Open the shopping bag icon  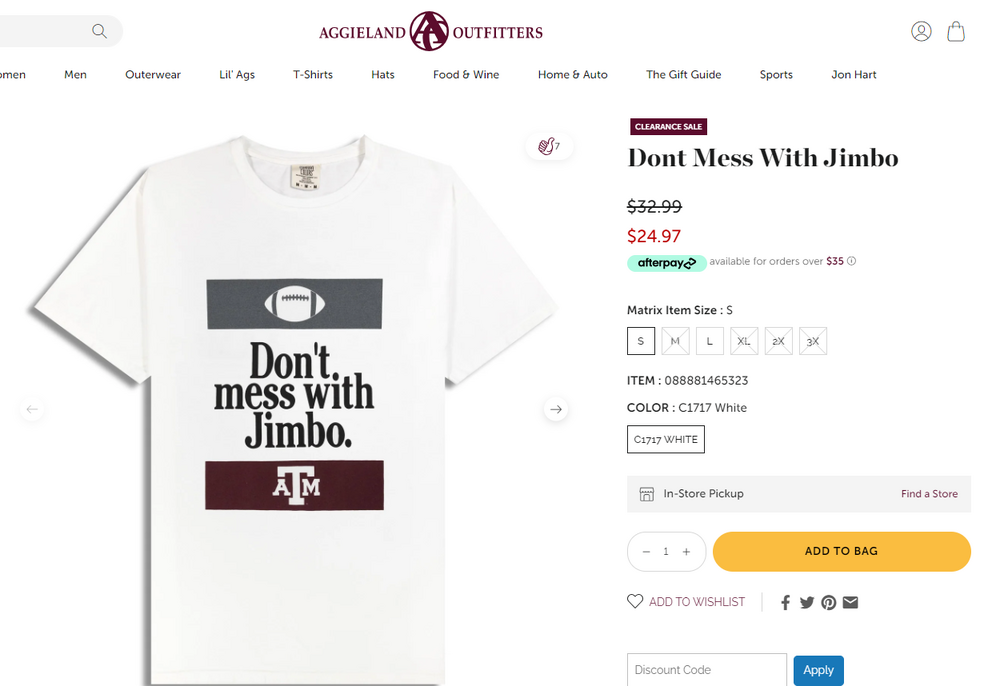pyautogui.click(x=956, y=31)
